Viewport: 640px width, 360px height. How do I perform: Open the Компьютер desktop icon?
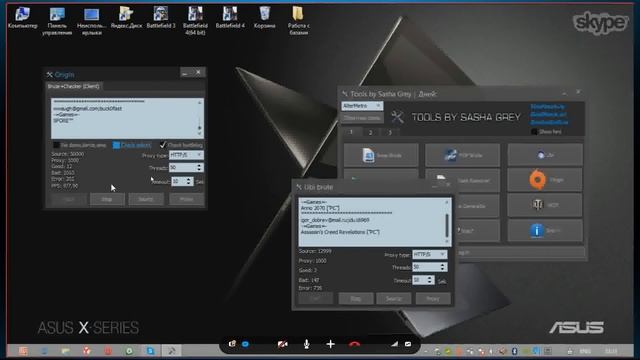[22, 18]
